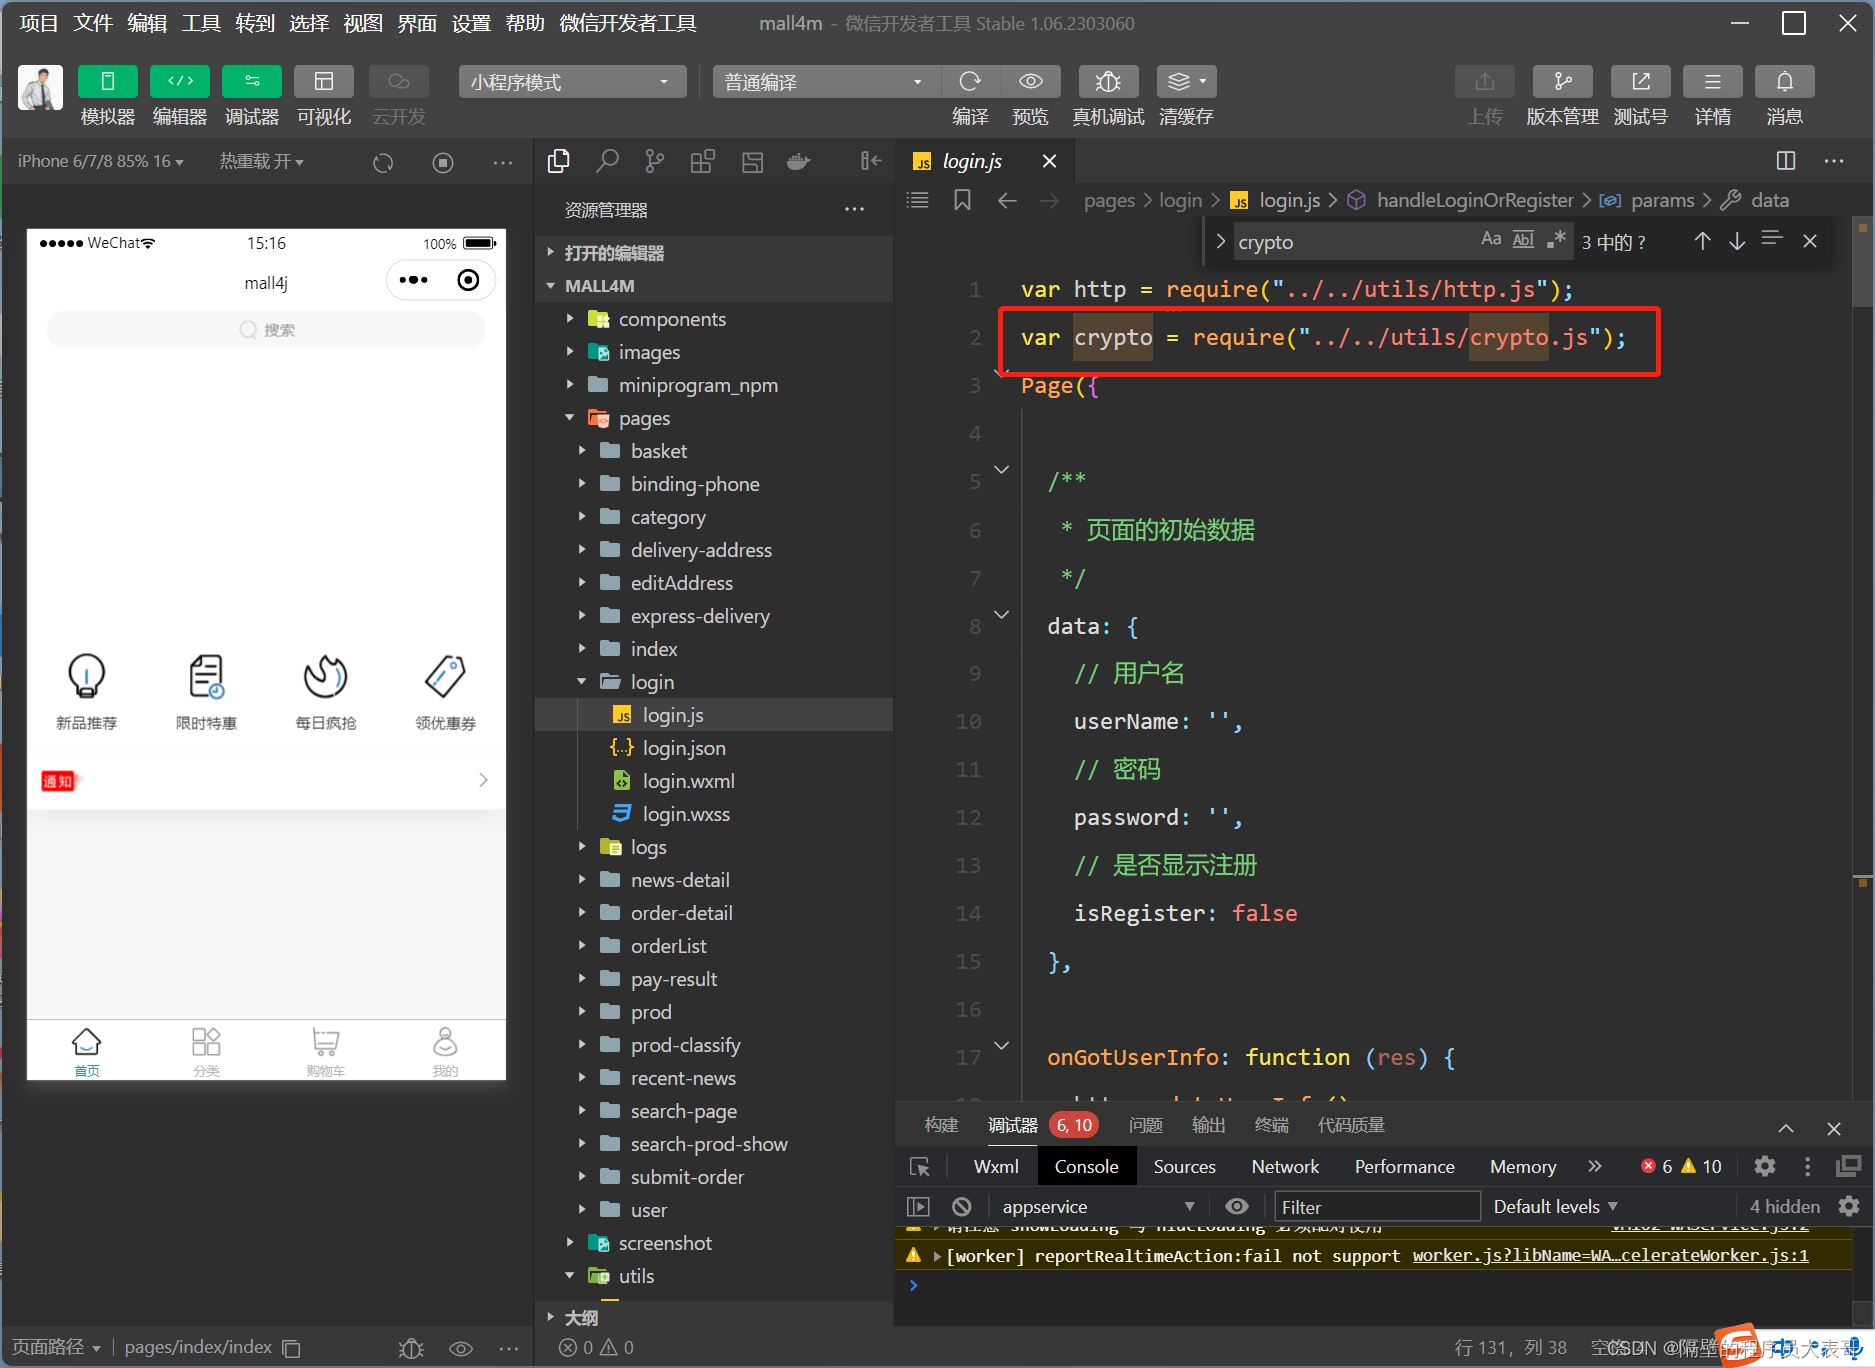This screenshot has height=1368, width=1875.
Task: Open the 设置 menu
Action: coord(471,23)
